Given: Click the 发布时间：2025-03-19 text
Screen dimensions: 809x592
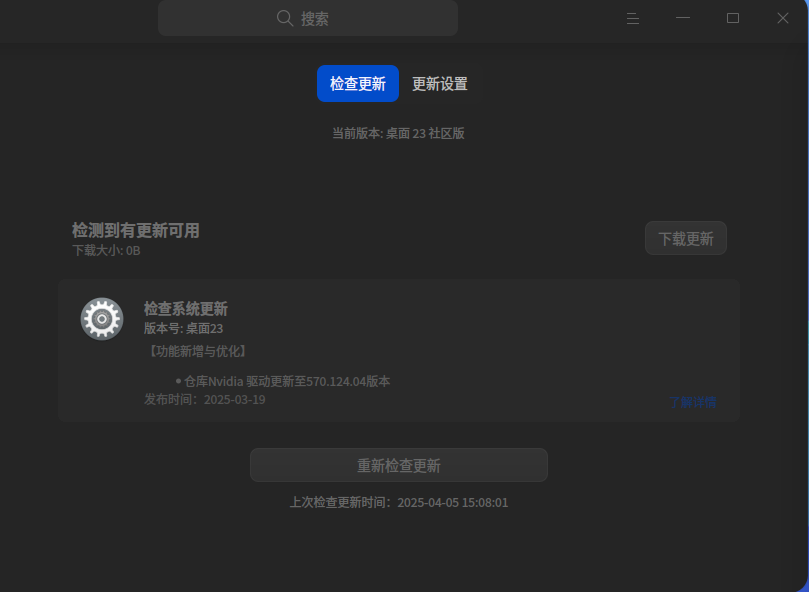Looking at the screenshot, I should (x=204, y=399).
